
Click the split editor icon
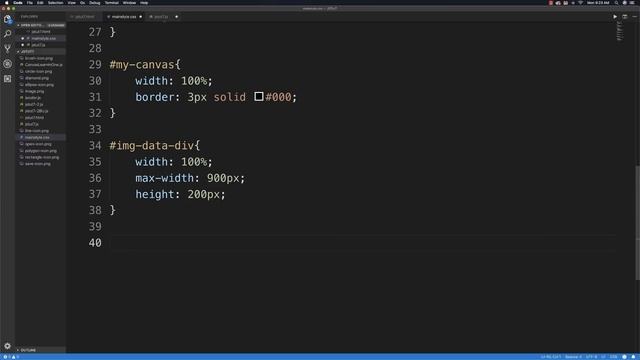pyautogui.click(x=624, y=17)
